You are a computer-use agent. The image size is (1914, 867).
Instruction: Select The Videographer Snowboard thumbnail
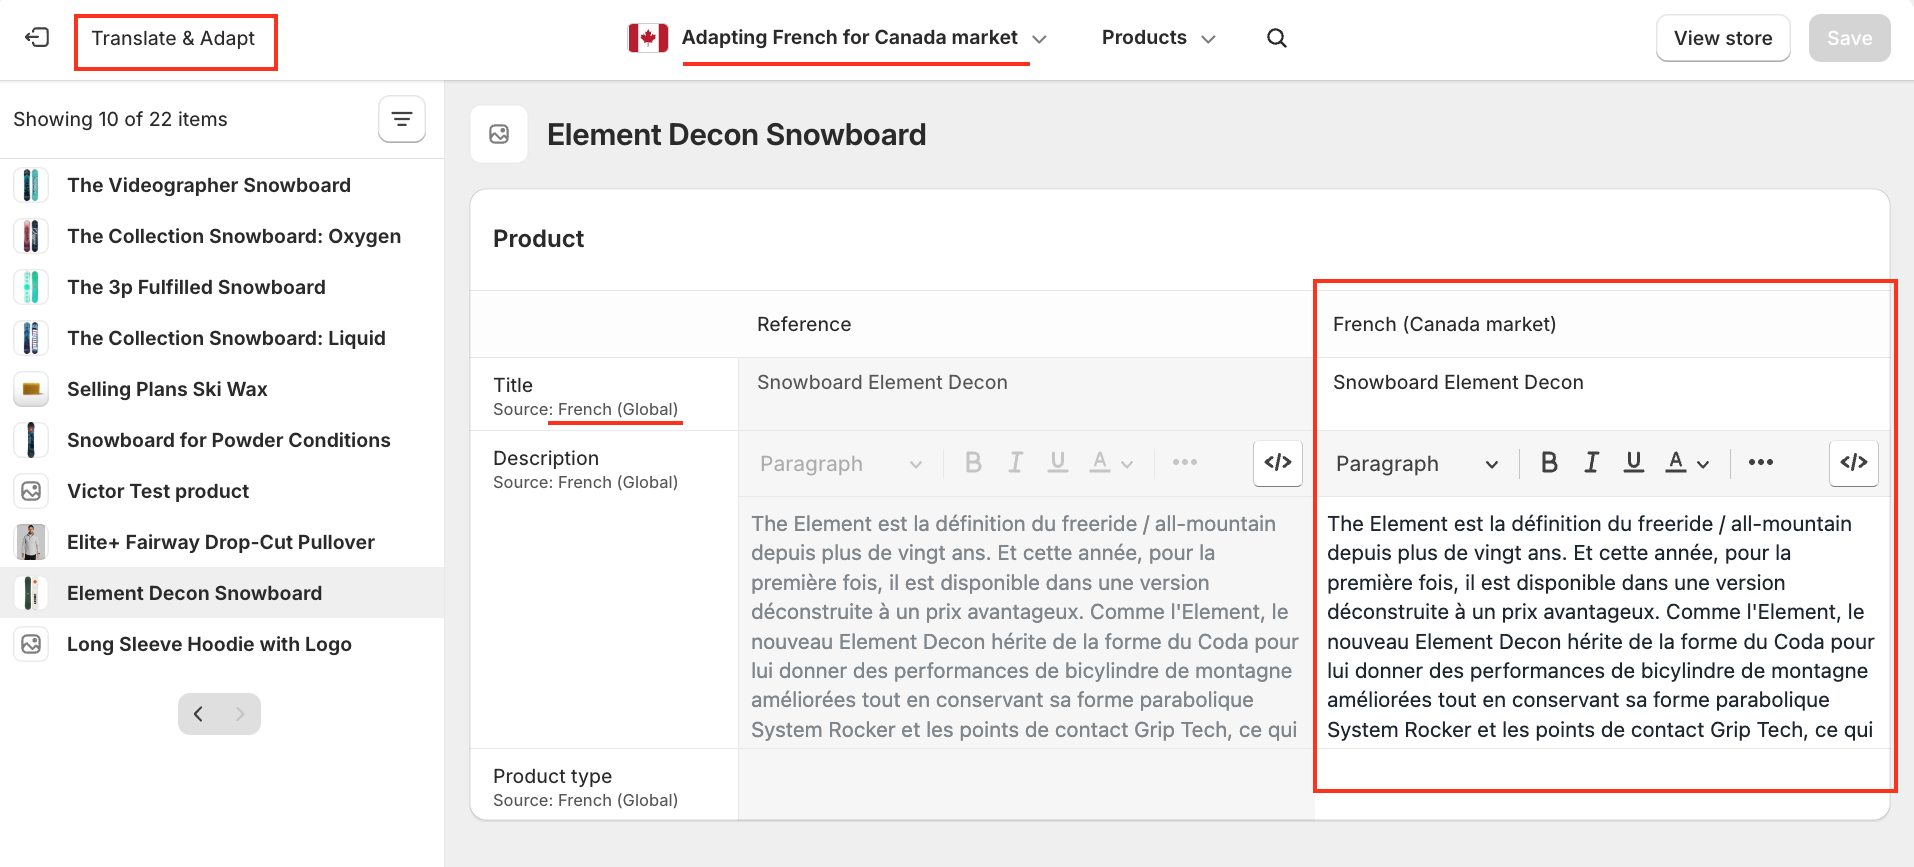pyautogui.click(x=31, y=185)
